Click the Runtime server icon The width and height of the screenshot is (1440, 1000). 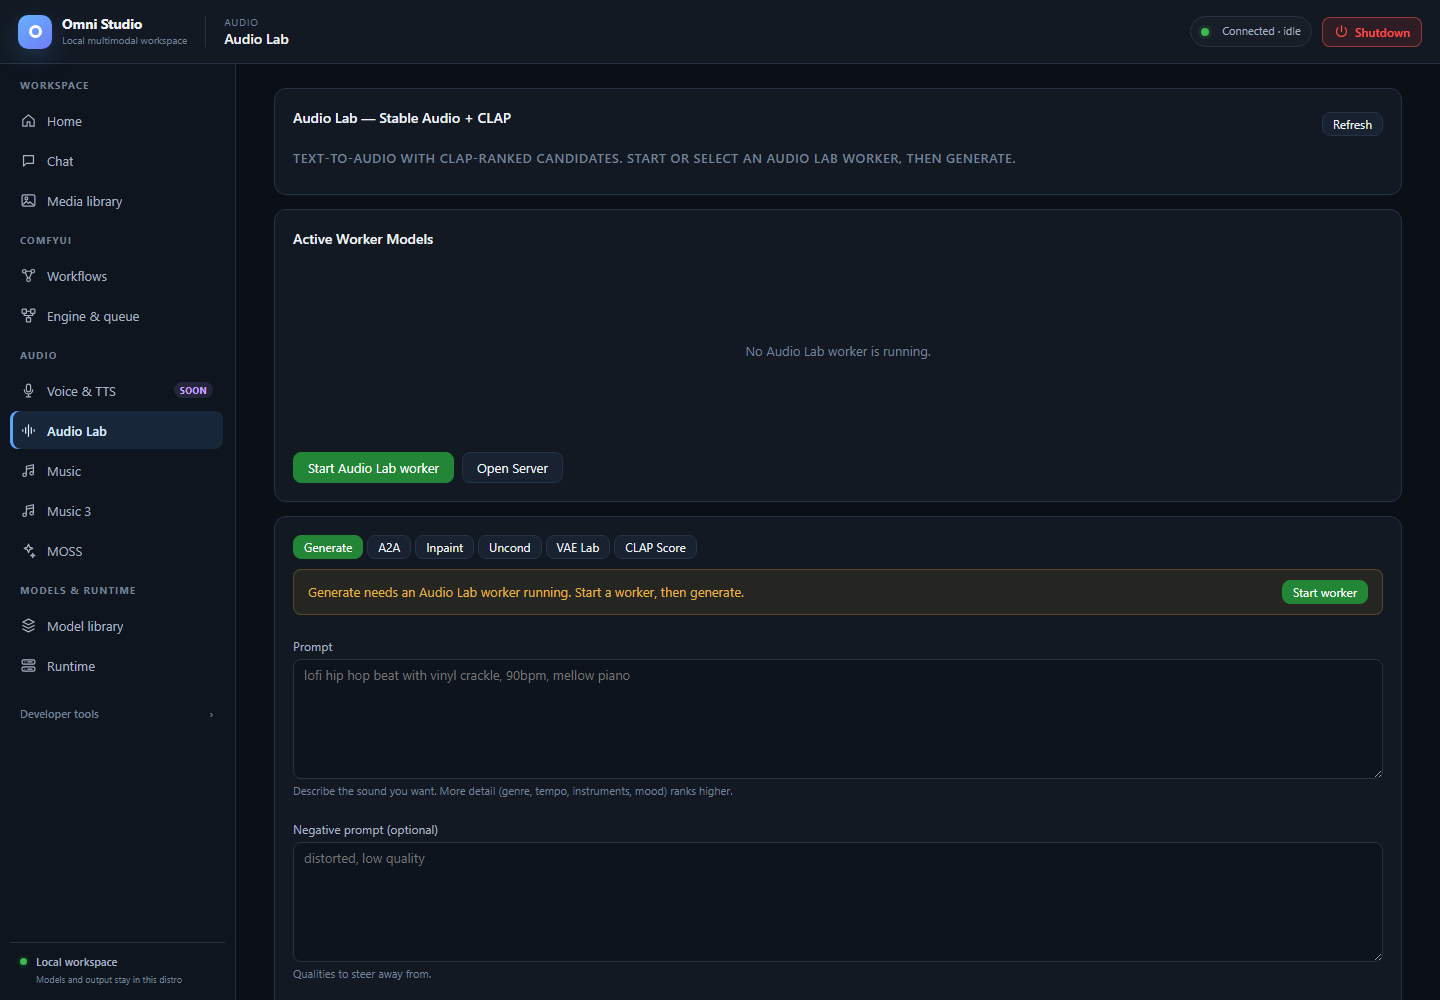click(29, 666)
